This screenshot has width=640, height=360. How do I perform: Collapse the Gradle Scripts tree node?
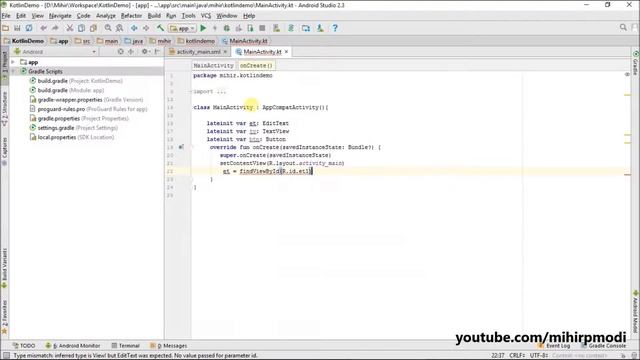click(x=13, y=71)
